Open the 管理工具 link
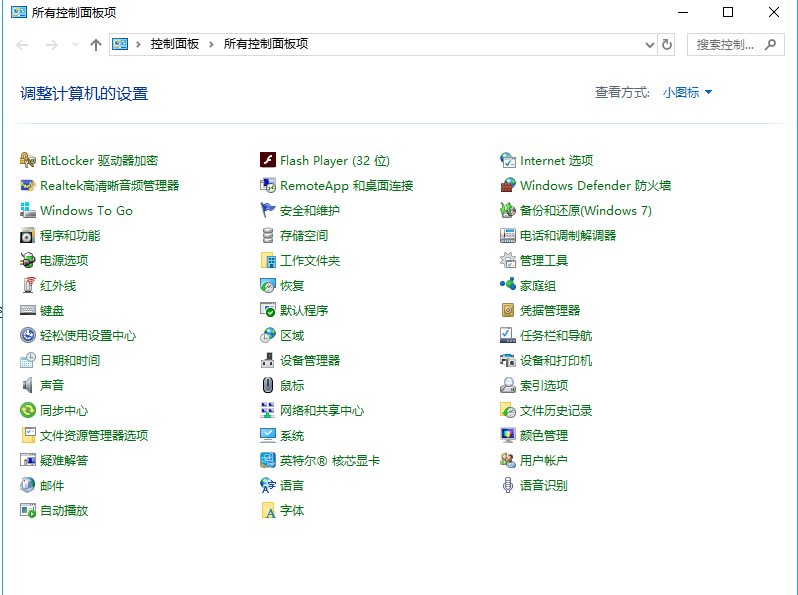 pos(544,260)
